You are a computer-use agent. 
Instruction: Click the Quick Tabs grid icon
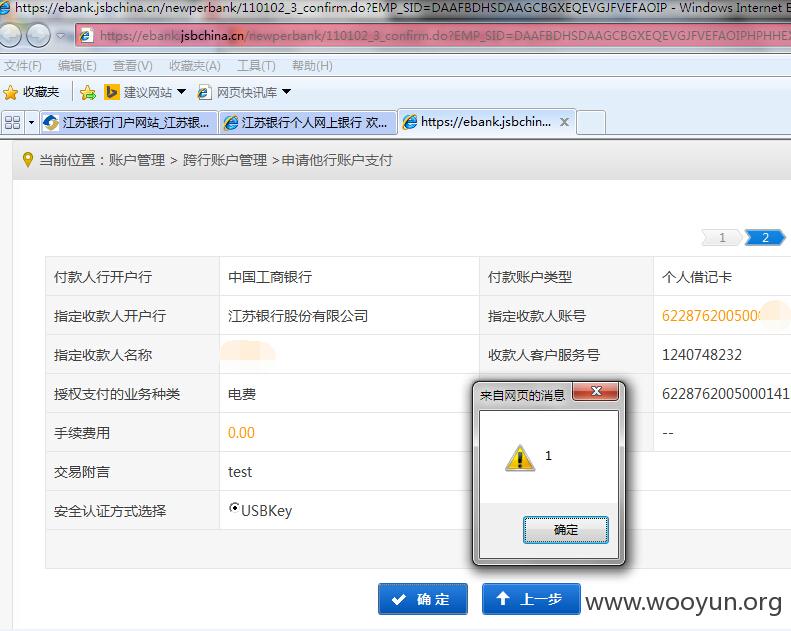point(12,123)
